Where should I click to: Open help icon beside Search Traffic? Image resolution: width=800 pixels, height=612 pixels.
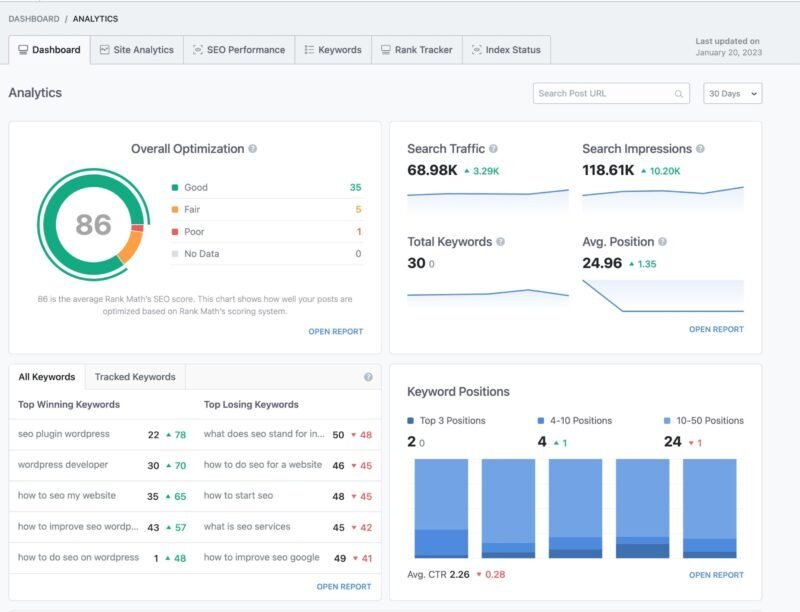pos(493,148)
